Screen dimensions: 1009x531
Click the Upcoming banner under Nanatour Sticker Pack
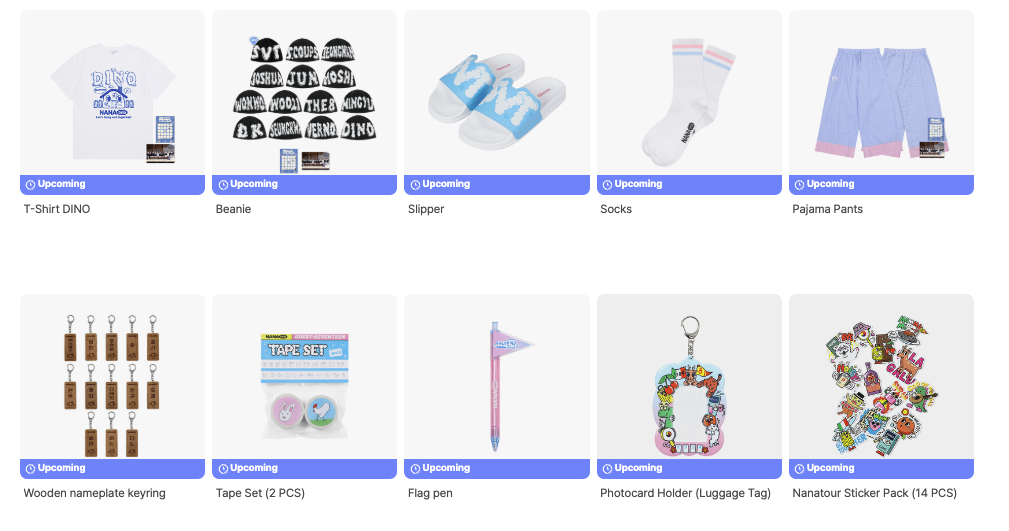click(881, 469)
